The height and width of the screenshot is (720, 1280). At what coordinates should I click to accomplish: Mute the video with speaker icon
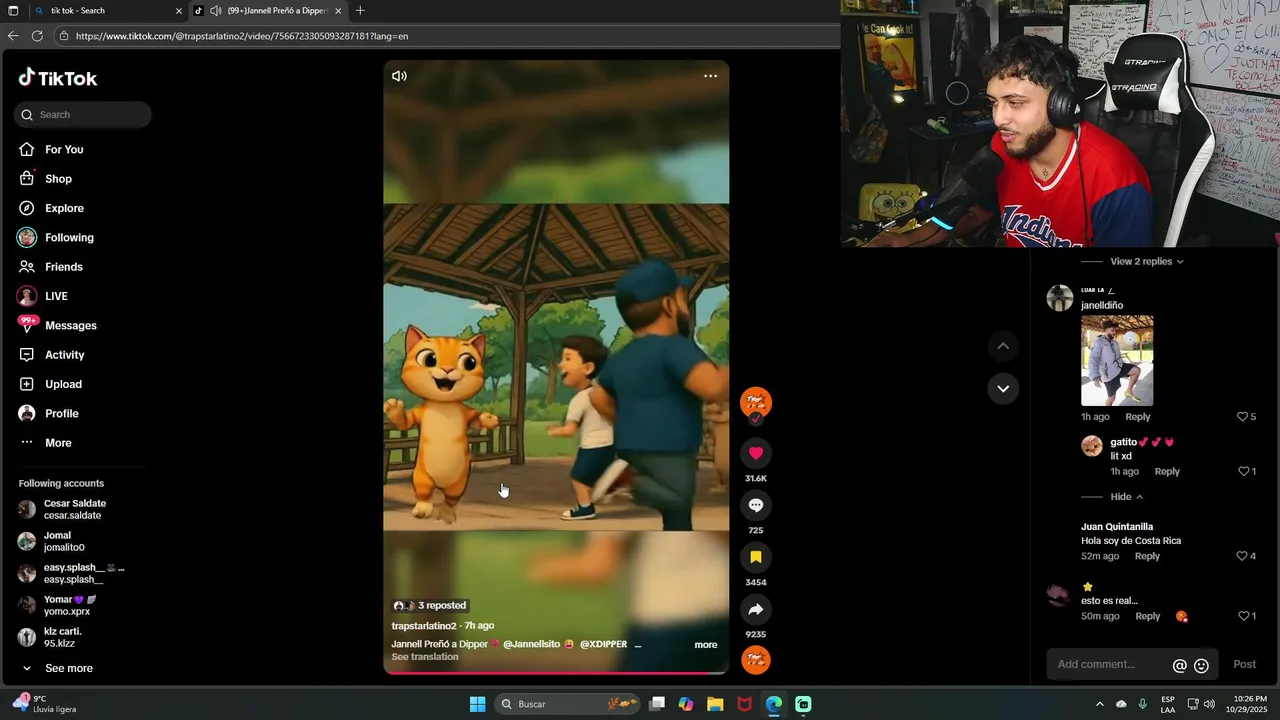click(x=399, y=76)
